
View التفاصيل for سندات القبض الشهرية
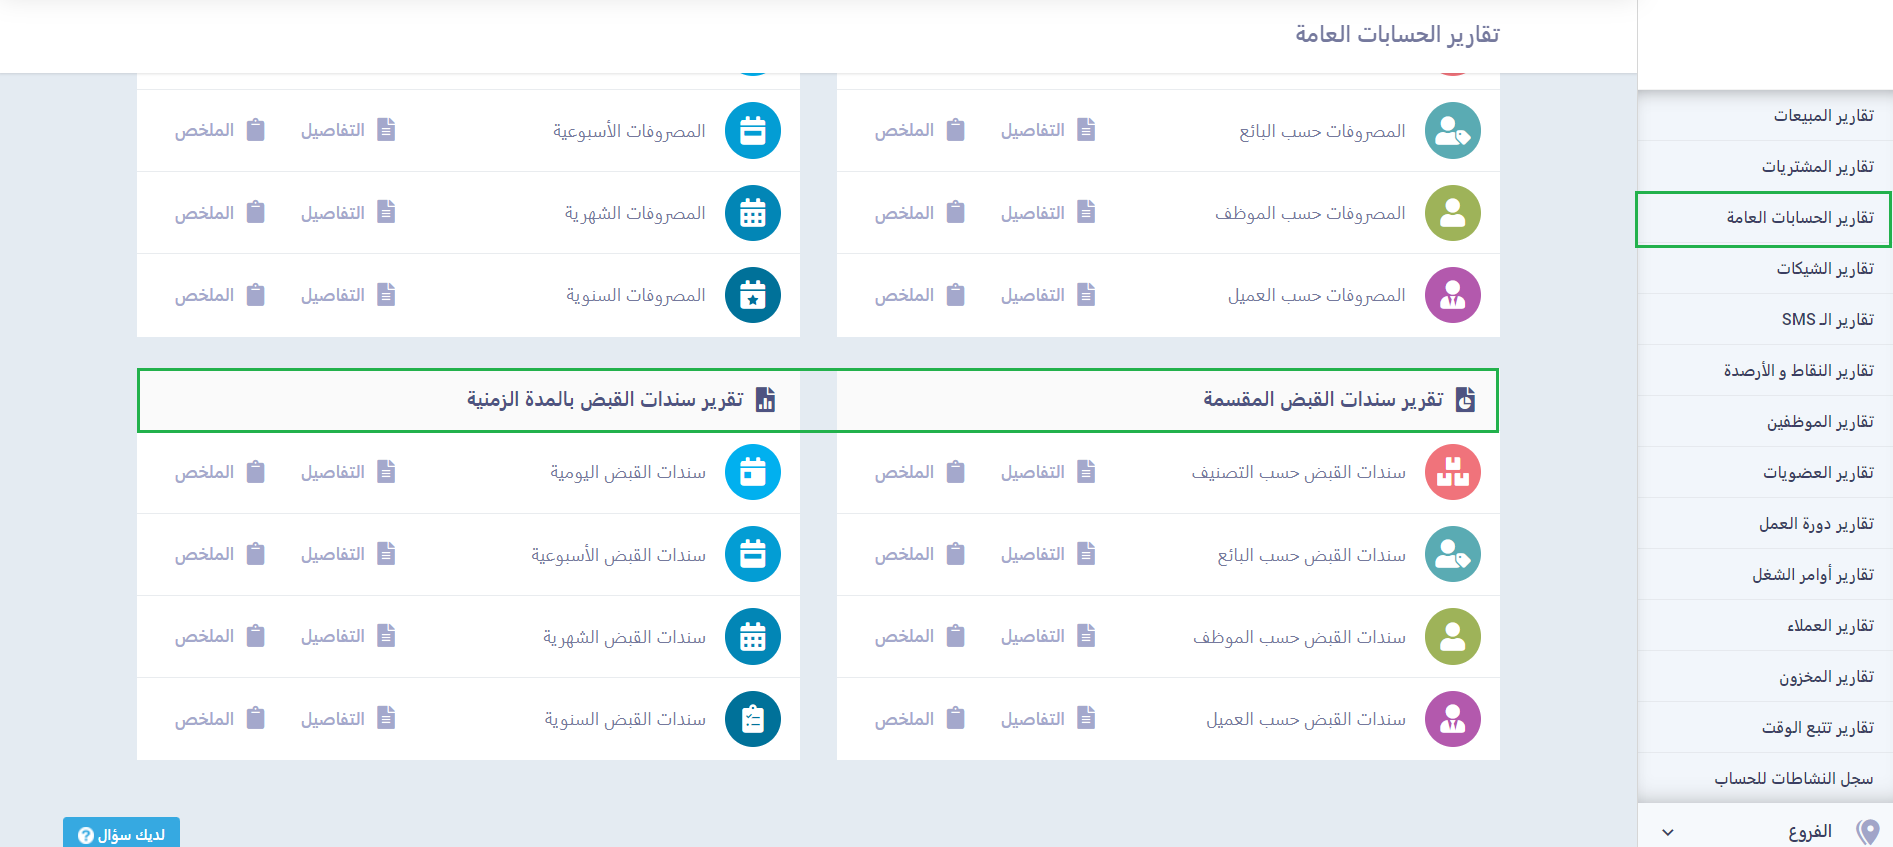[x=348, y=637]
